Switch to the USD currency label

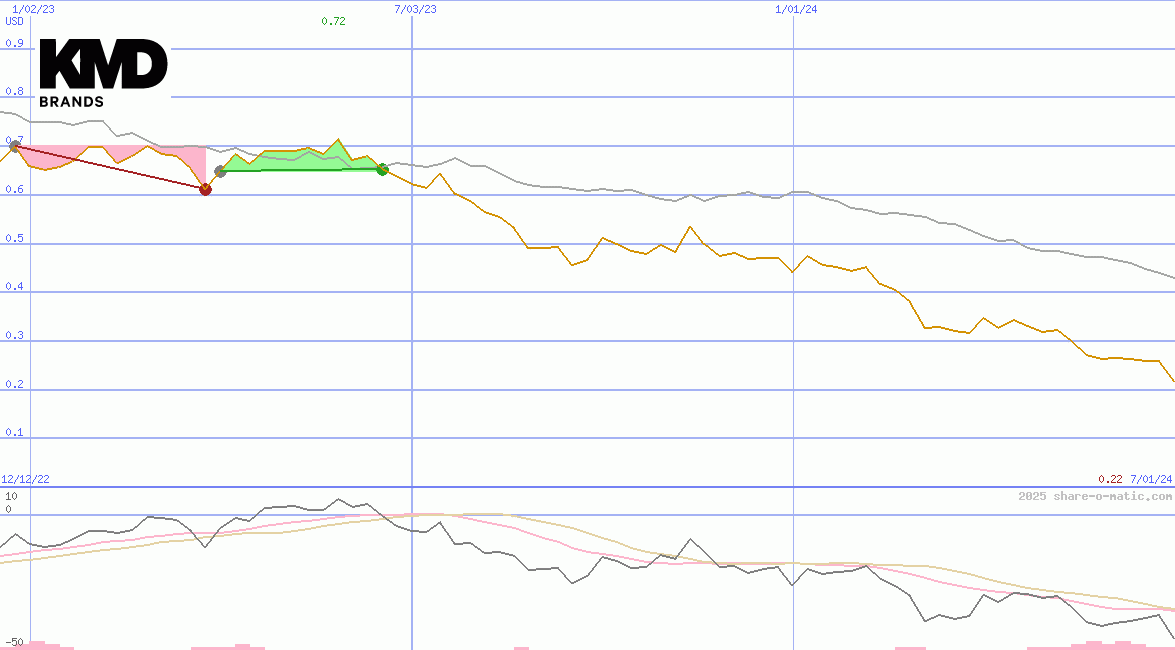tap(13, 21)
